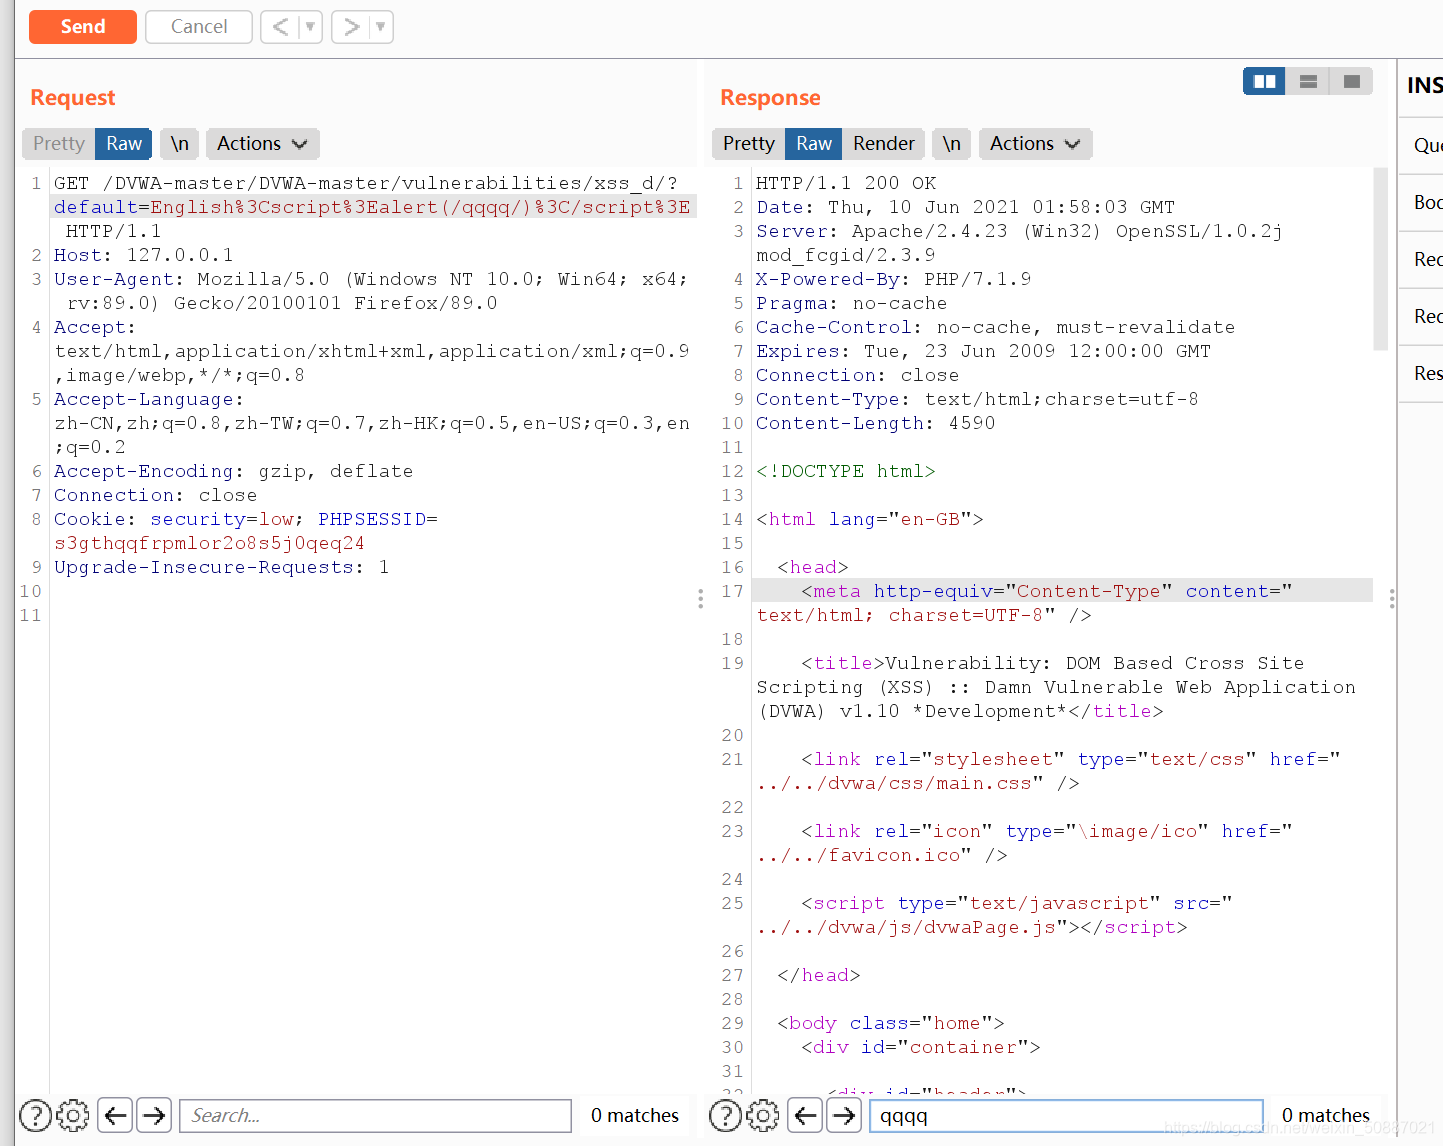Click the Accept-Encoding: gzip, deflate line
Screen dimensions: 1443x1146
tap(233, 471)
